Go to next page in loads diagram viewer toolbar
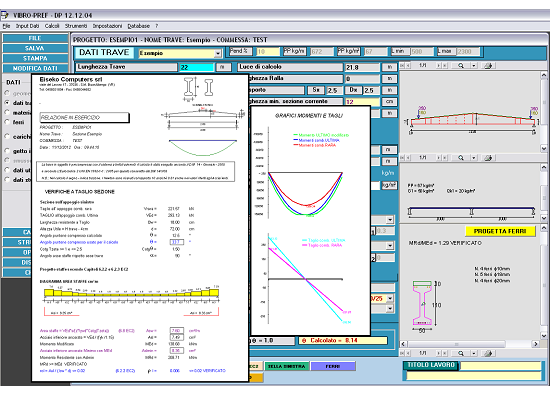Viewport: 550px width, 400px height. coord(438,158)
